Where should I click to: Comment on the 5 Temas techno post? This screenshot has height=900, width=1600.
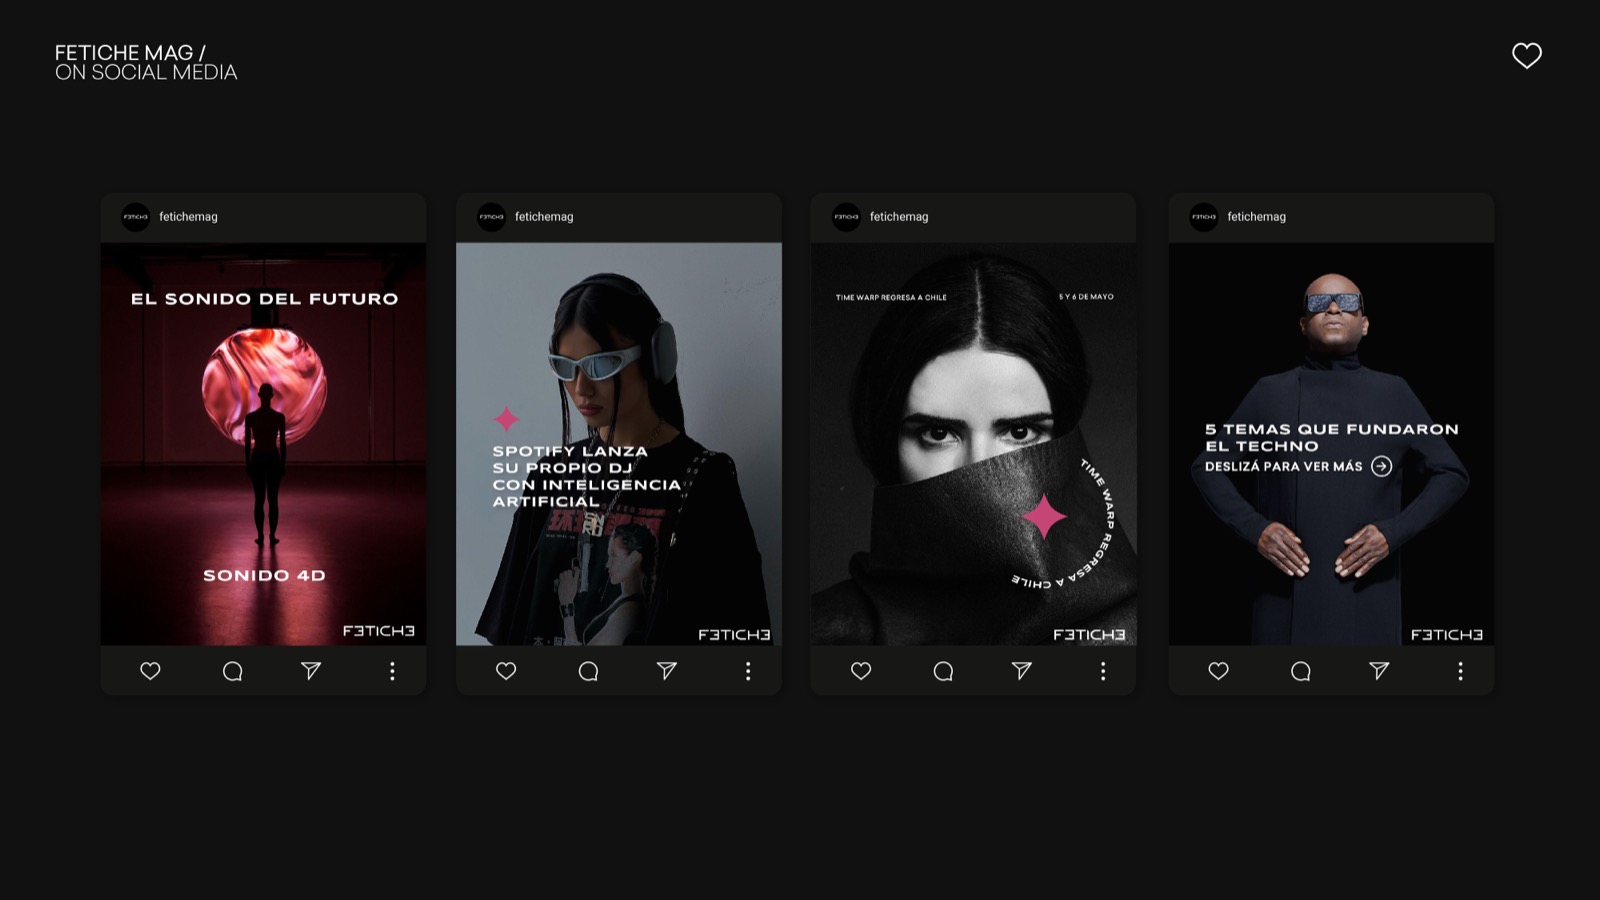[x=1300, y=671]
